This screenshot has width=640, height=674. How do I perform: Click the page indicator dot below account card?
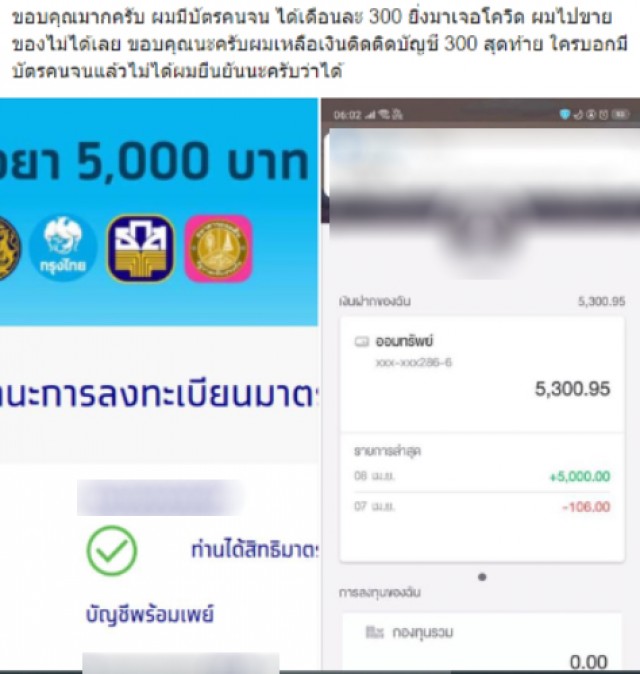482,577
